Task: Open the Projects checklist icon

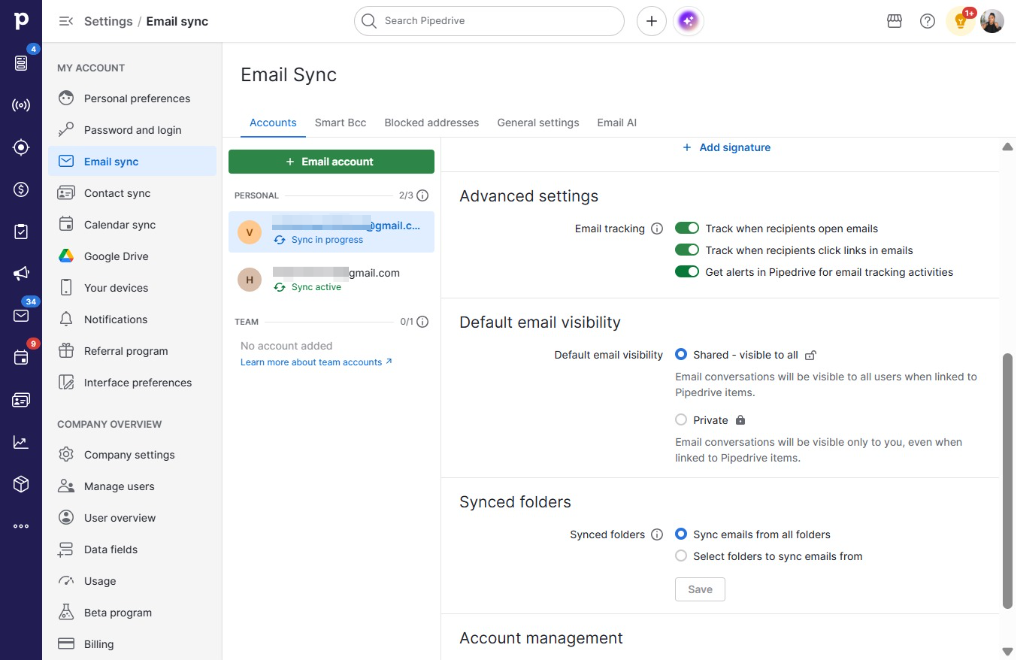Action: [21, 231]
